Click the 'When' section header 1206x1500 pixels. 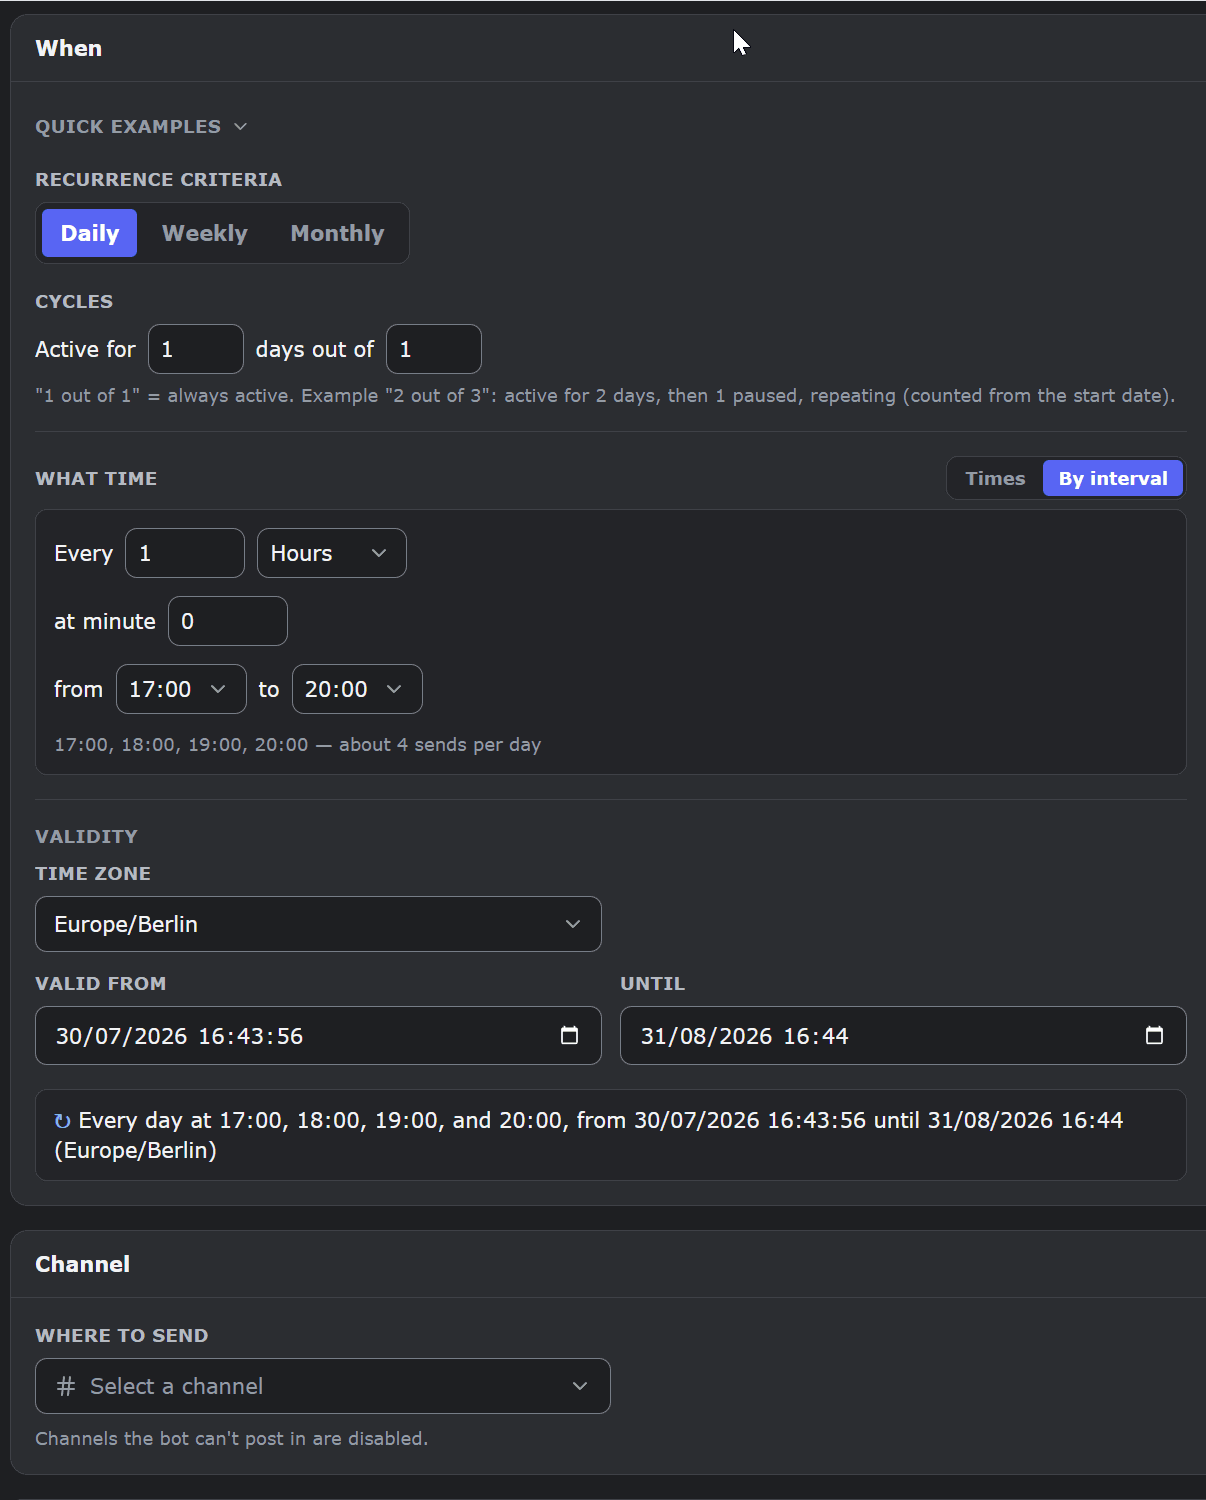coord(68,48)
